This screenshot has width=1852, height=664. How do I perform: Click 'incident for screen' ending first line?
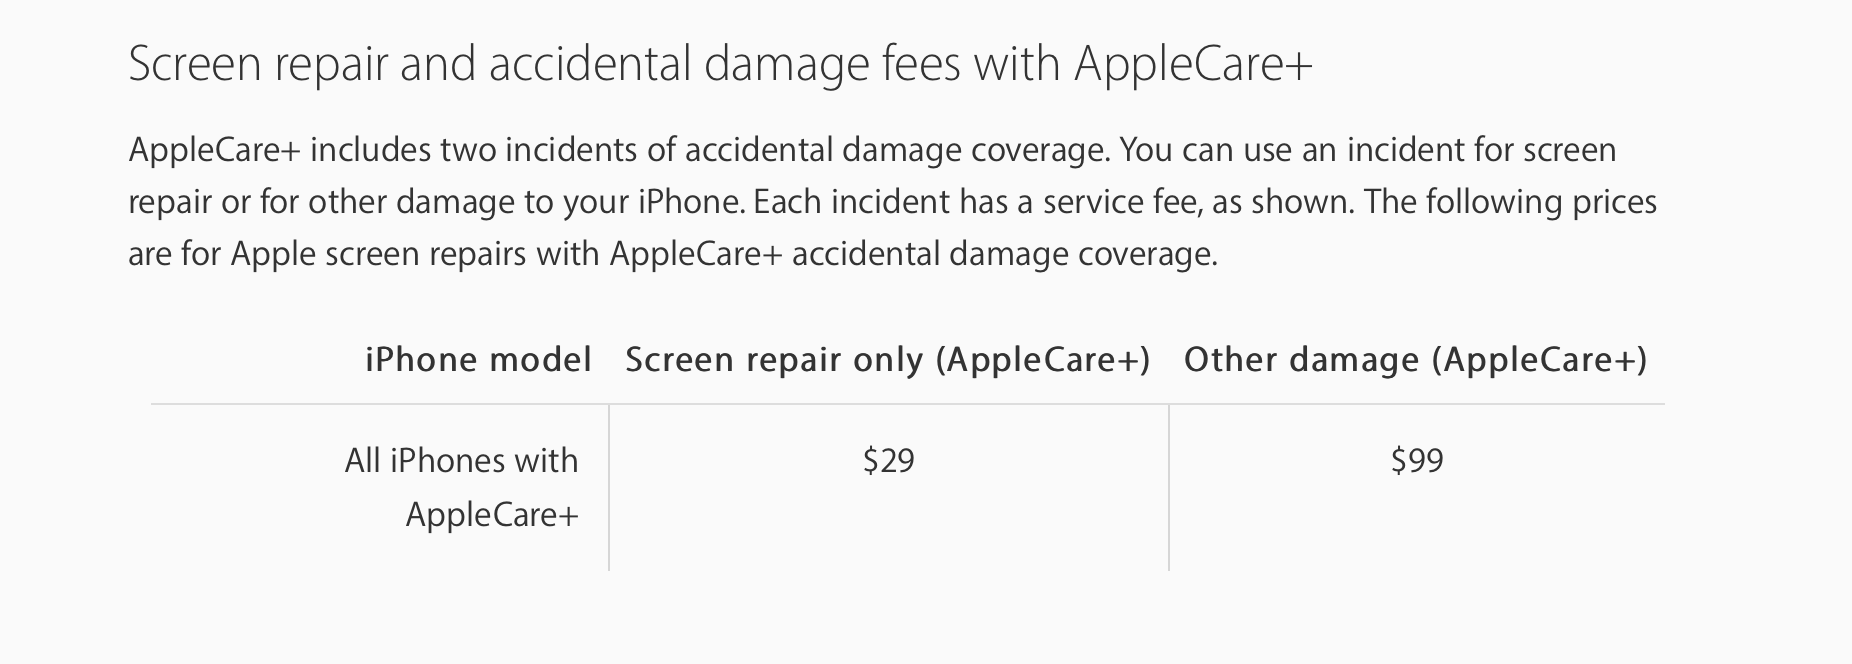(1481, 150)
